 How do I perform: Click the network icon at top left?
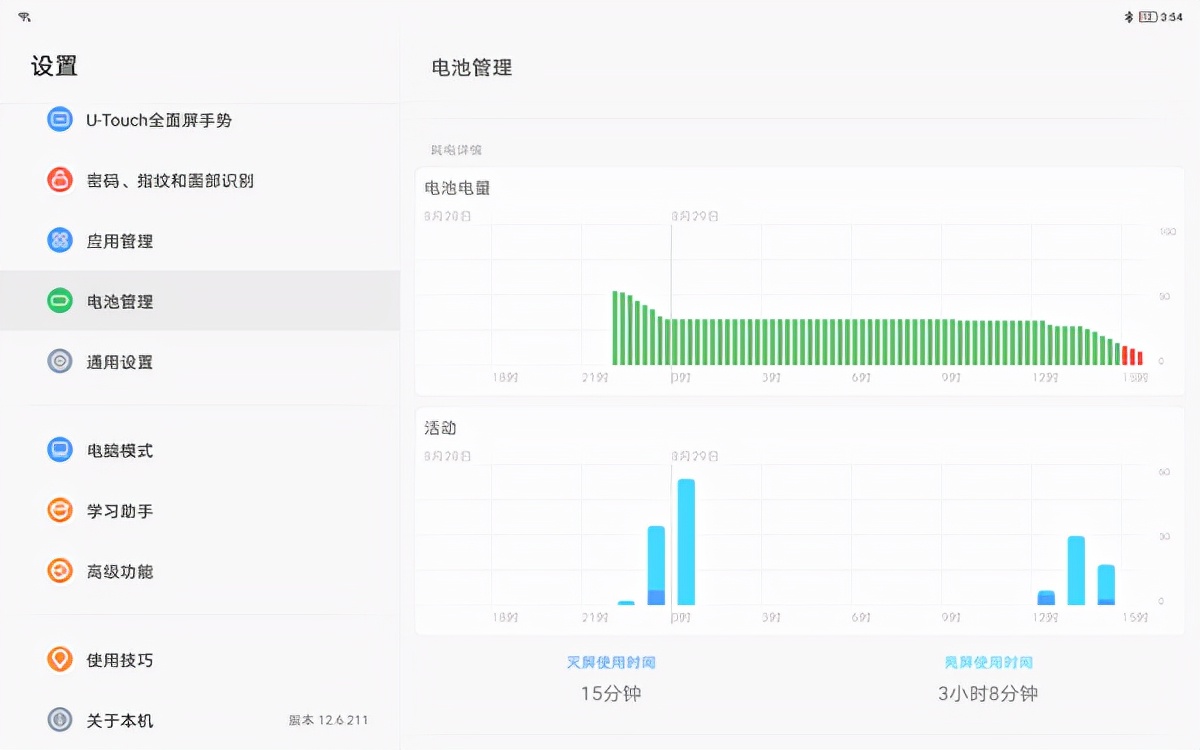pos(25,16)
